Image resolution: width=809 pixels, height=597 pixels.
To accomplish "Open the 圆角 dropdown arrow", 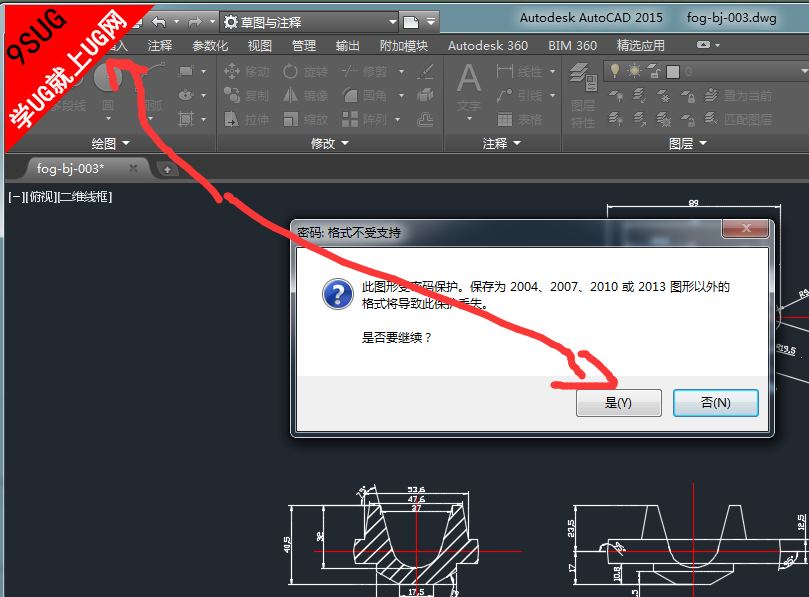I will pyautogui.click(x=401, y=95).
